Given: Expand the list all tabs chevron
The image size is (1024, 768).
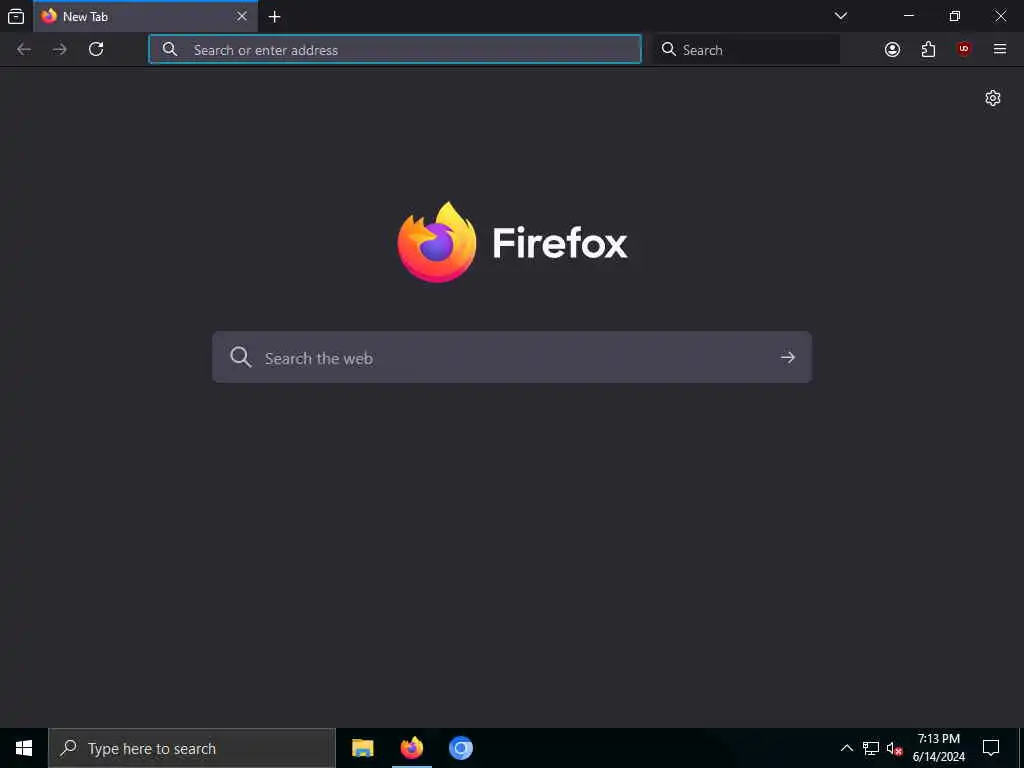Looking at the screenshot, I should 841,16.
